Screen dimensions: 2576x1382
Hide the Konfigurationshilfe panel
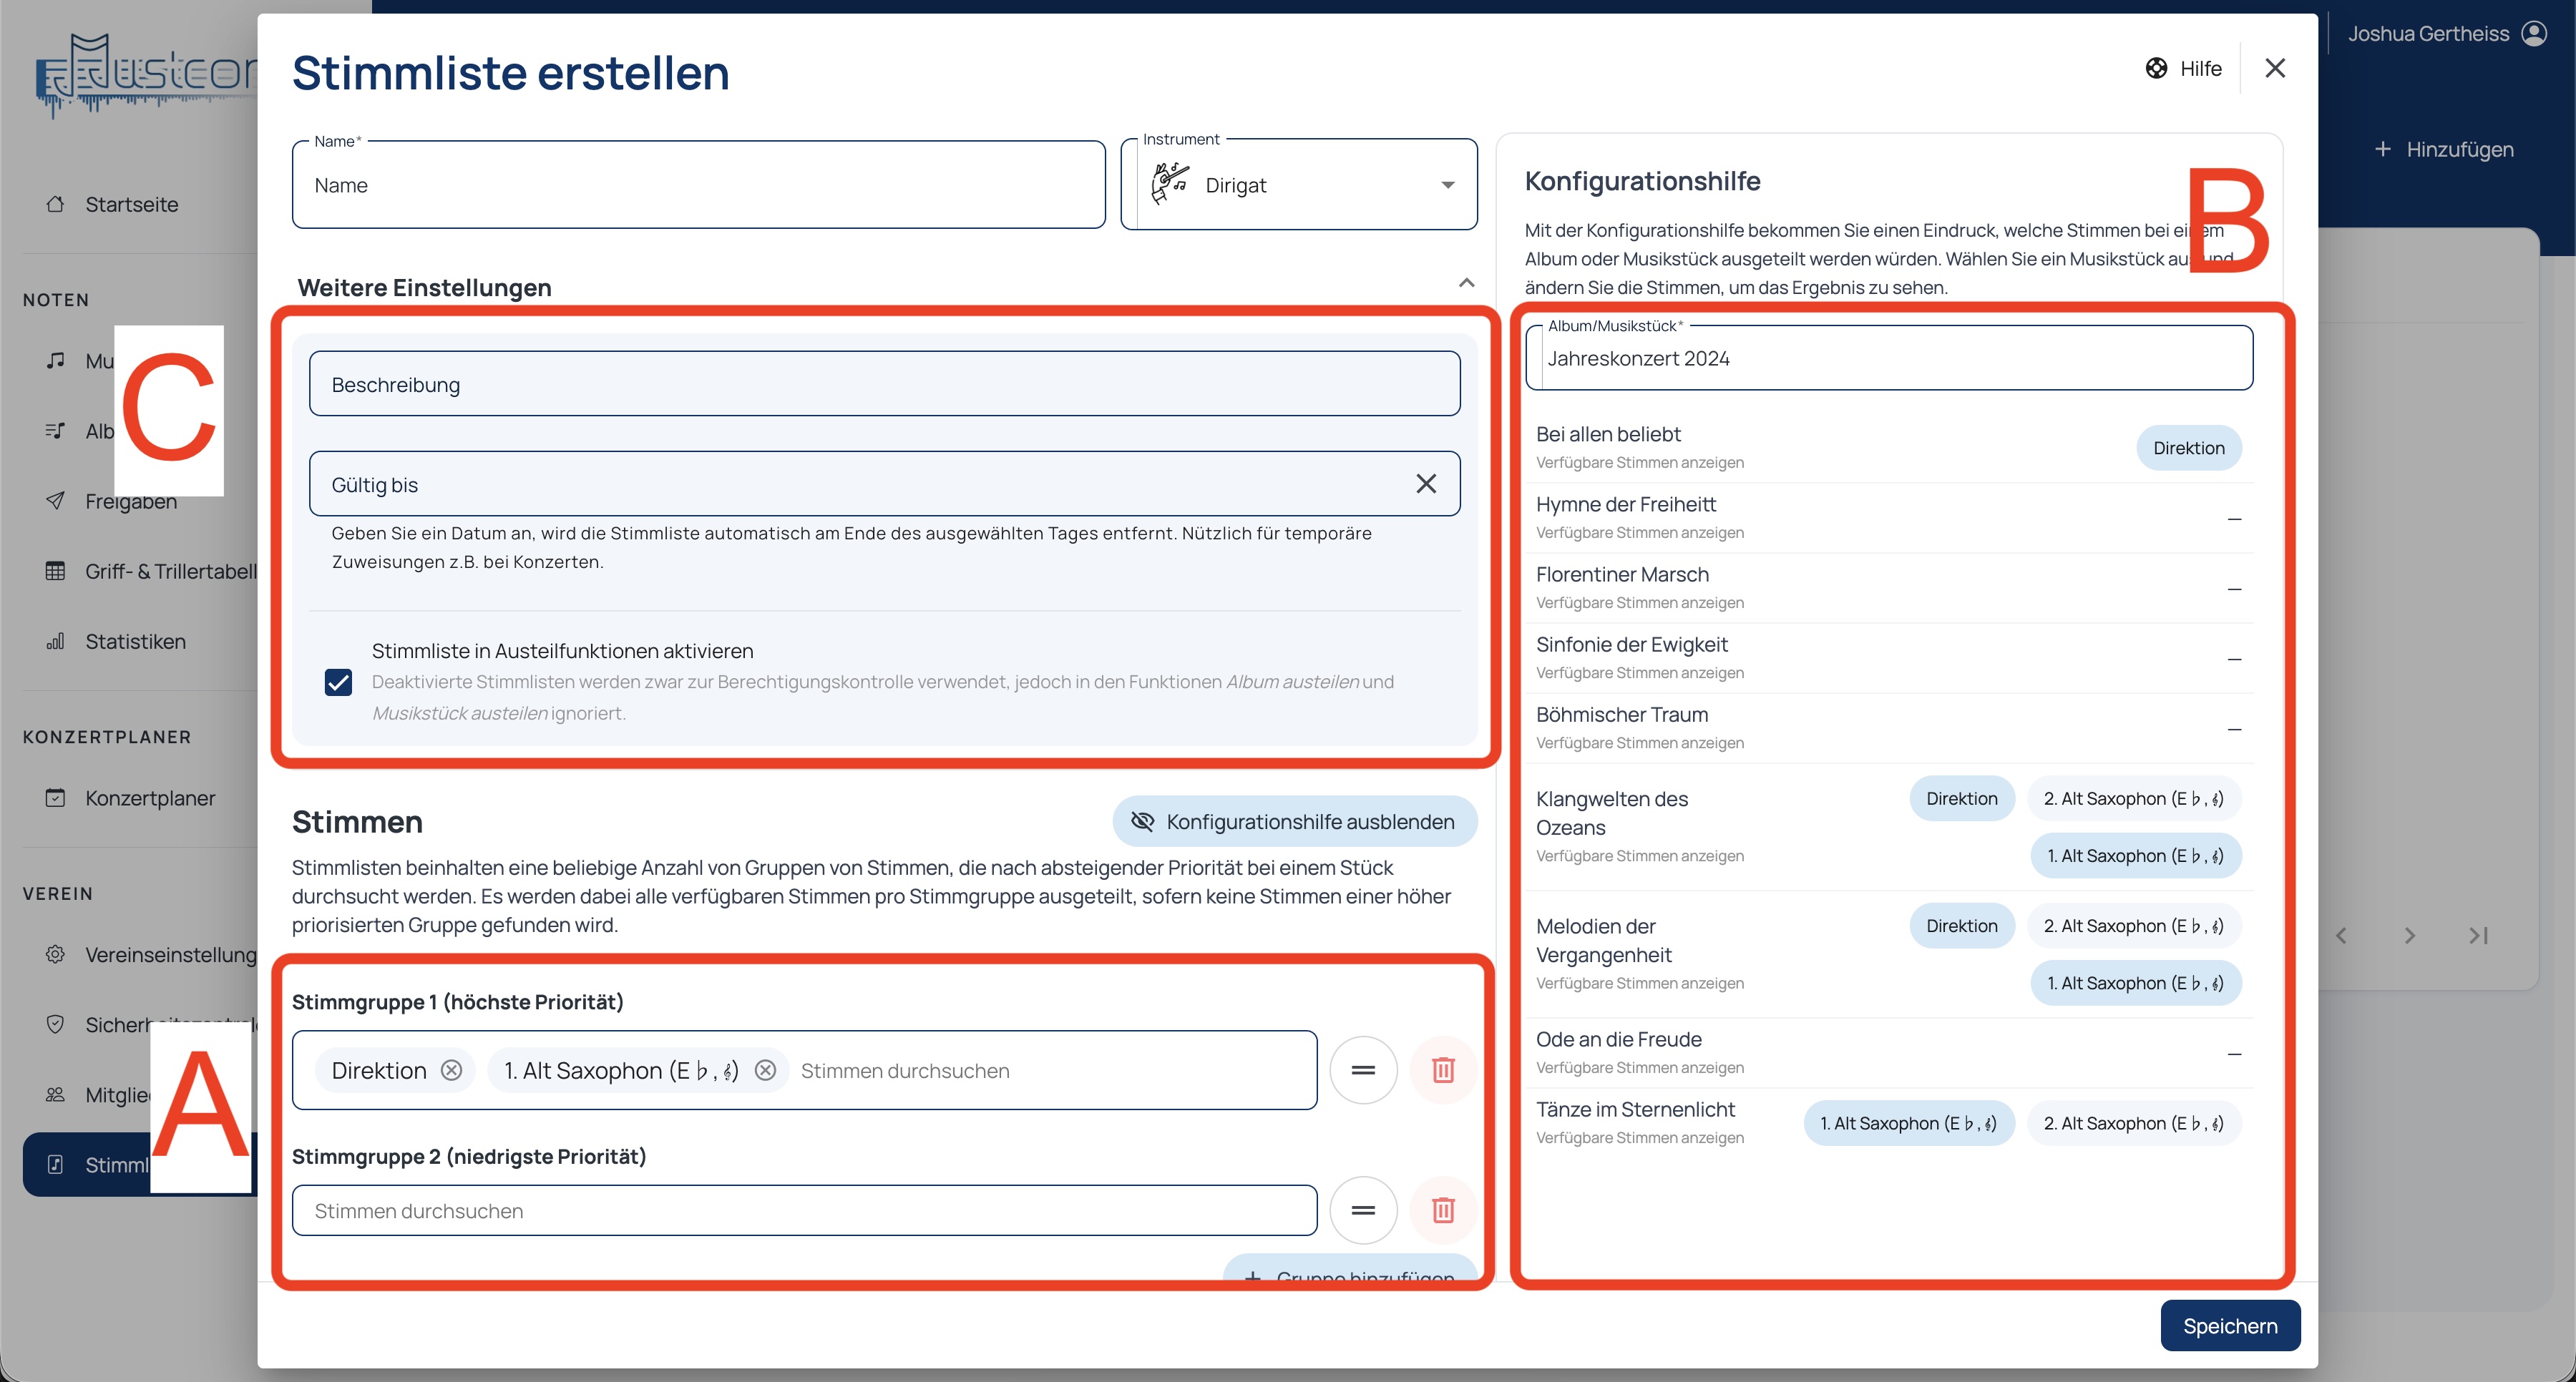coord(1294,821)
